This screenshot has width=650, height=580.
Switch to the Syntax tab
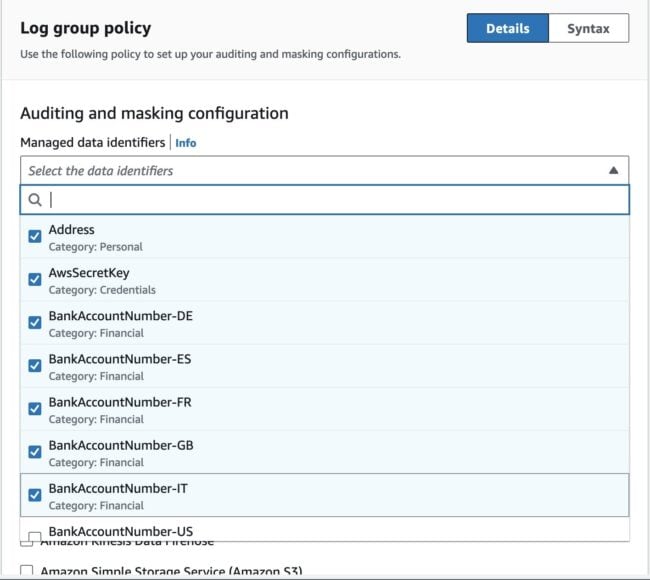click(588, 29)
